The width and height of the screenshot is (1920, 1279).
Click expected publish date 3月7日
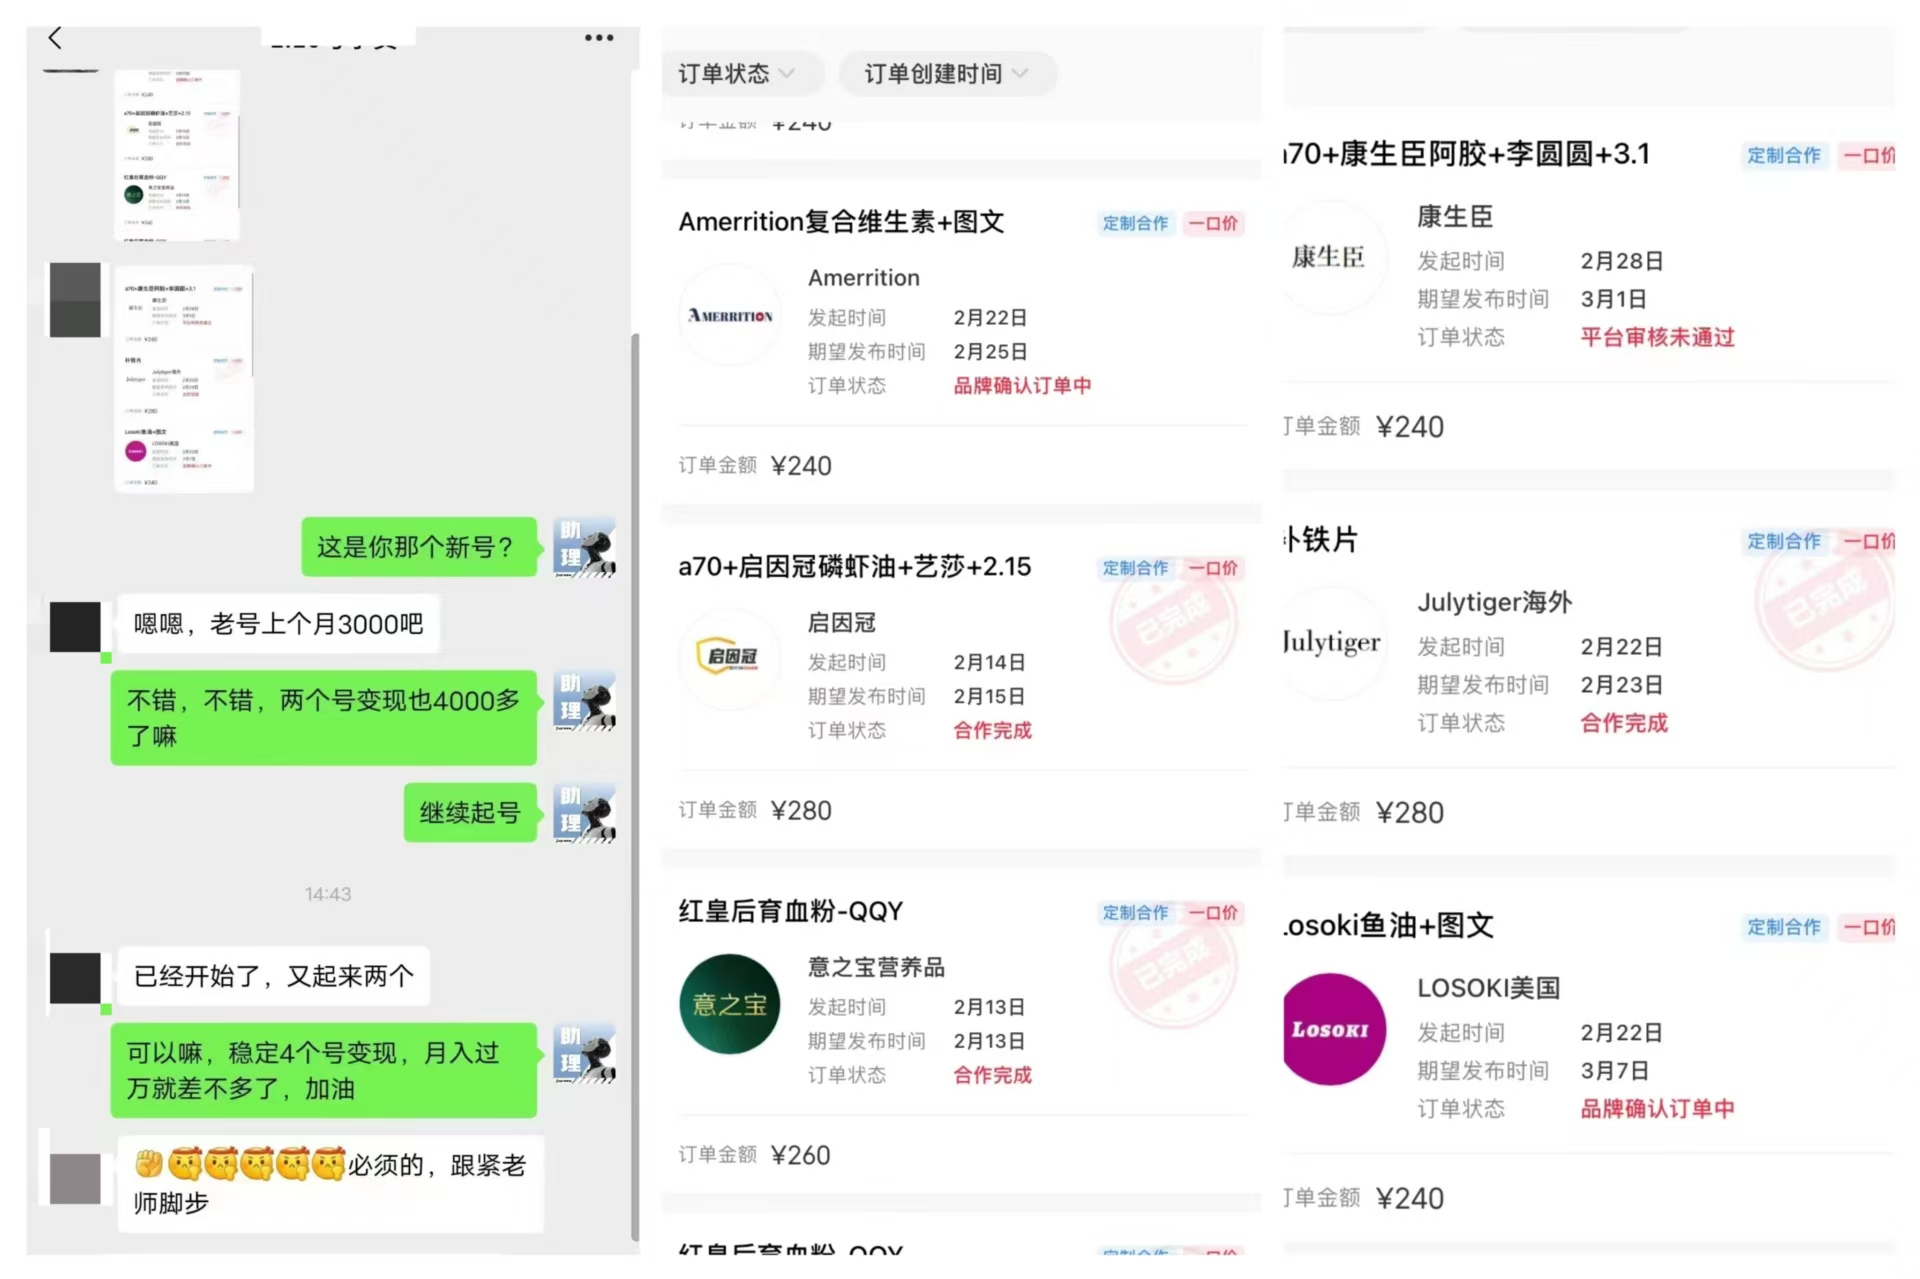point(1614,1070)
